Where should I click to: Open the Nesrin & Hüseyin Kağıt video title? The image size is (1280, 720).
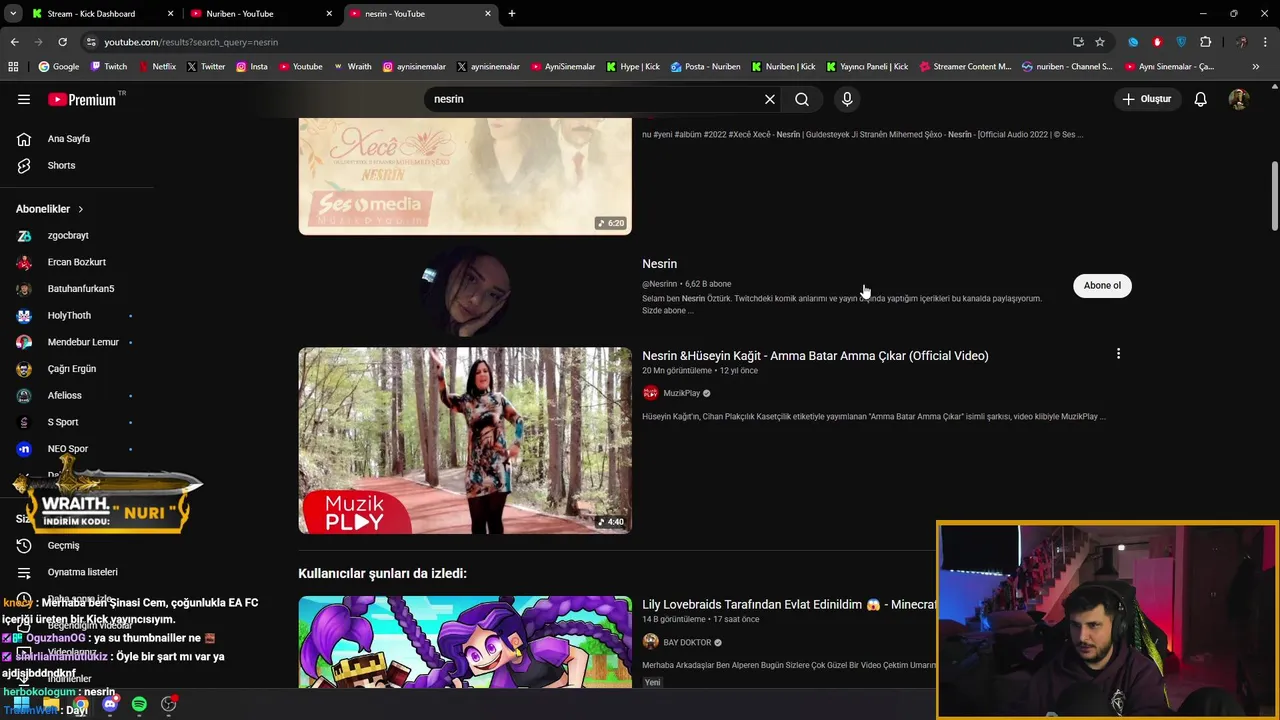pyautogui.click(x=815, y=356)
